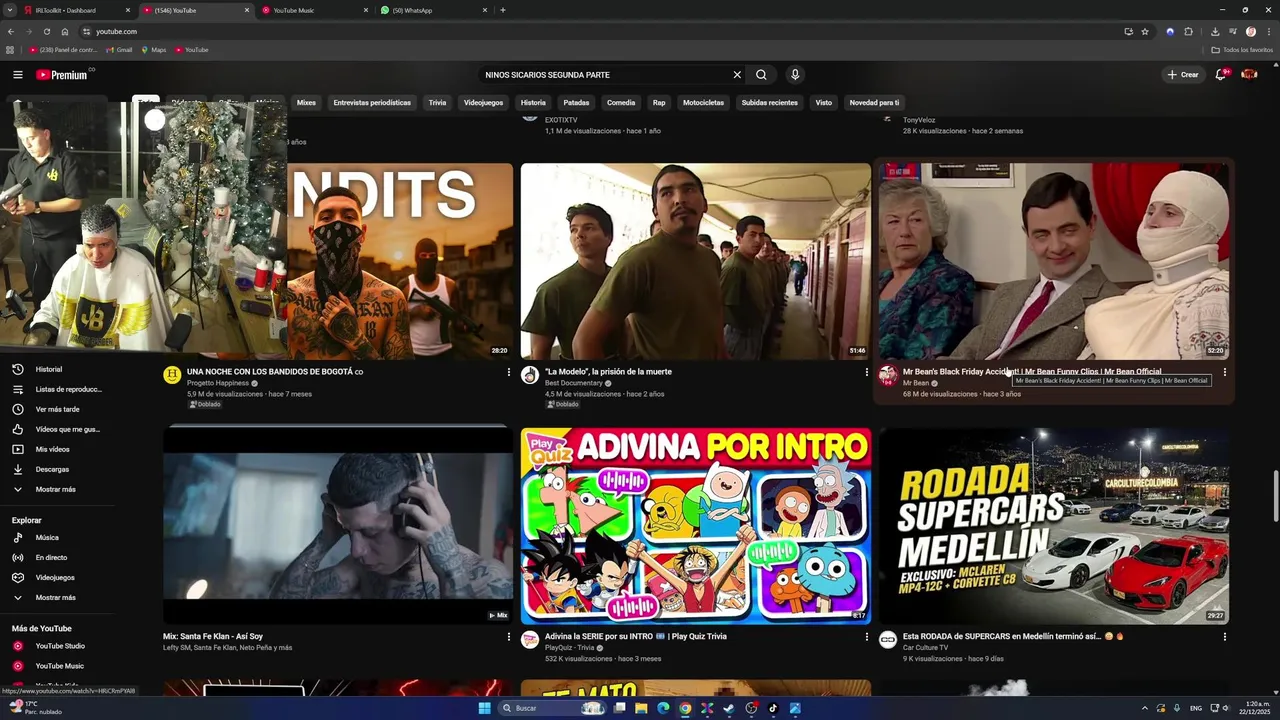Select the Mixes filter chip
This screenshot has width=1280, height=720.
(306, 102)
